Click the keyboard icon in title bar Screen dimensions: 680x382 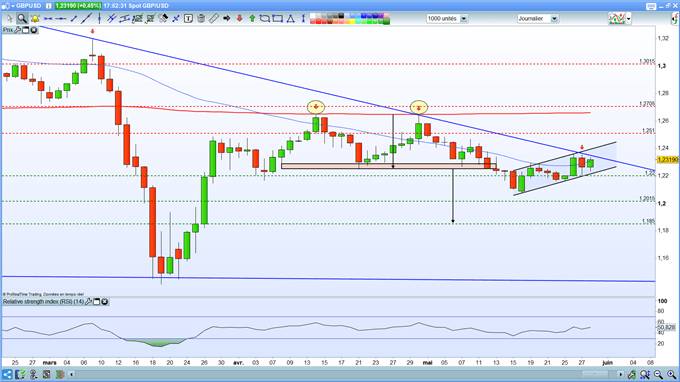pos(651,6)
